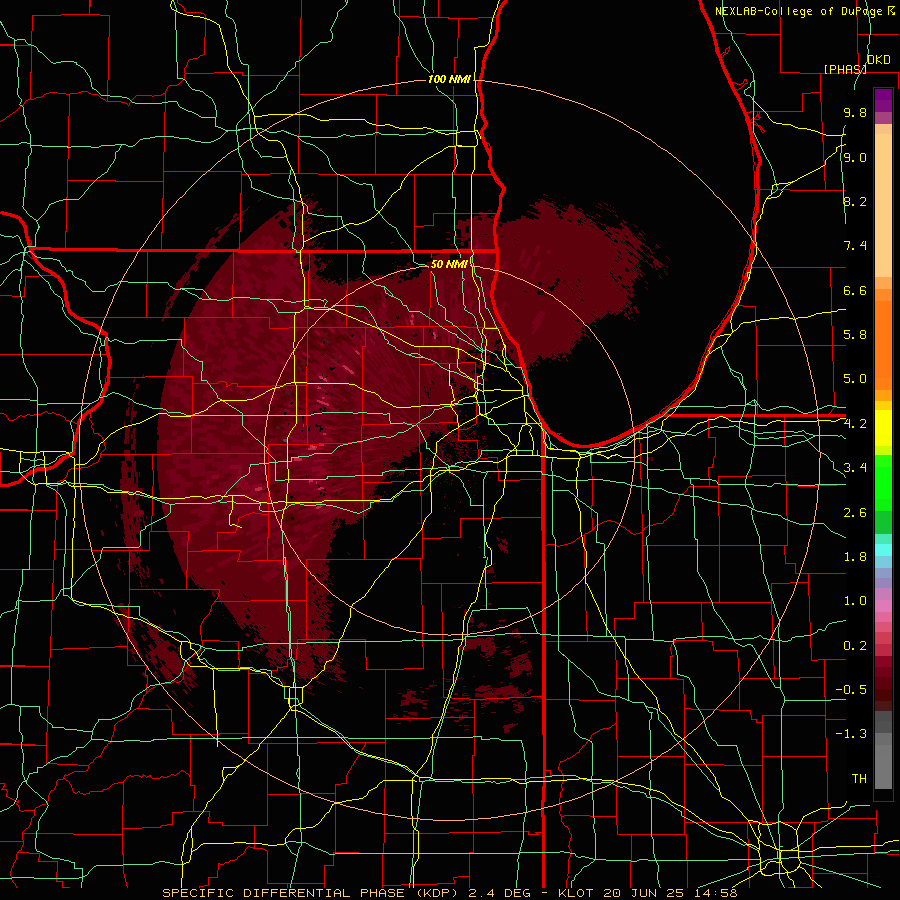Click the 6.6 value on the color scale
This screenshot has height=900, width=900.
(855, 290)
